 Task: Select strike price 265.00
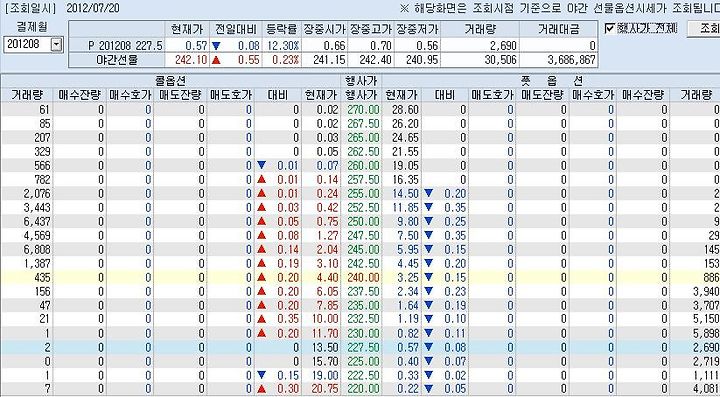pos(363,138)
